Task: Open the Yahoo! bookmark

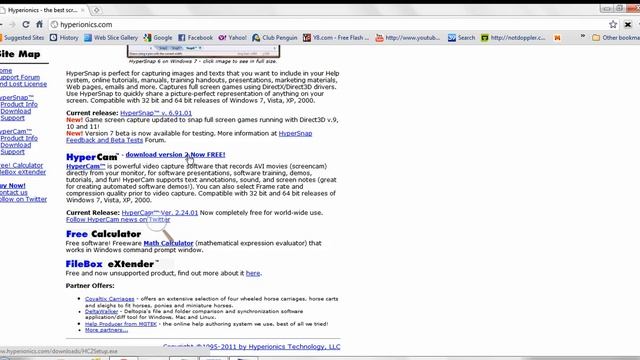Action: coord(233,38)
